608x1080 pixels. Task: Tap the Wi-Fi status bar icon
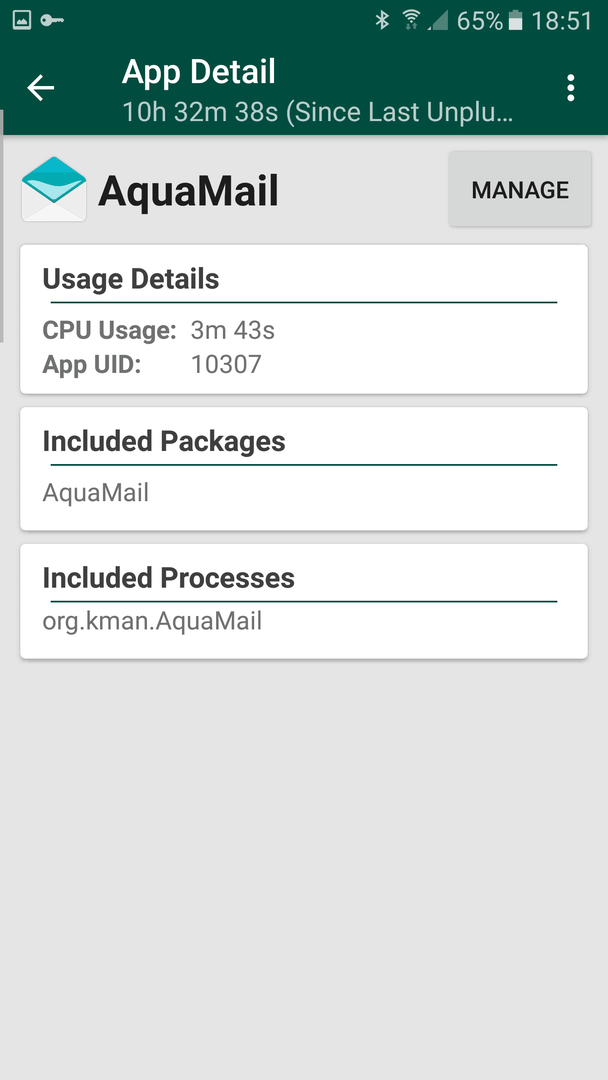click(411, 21)
